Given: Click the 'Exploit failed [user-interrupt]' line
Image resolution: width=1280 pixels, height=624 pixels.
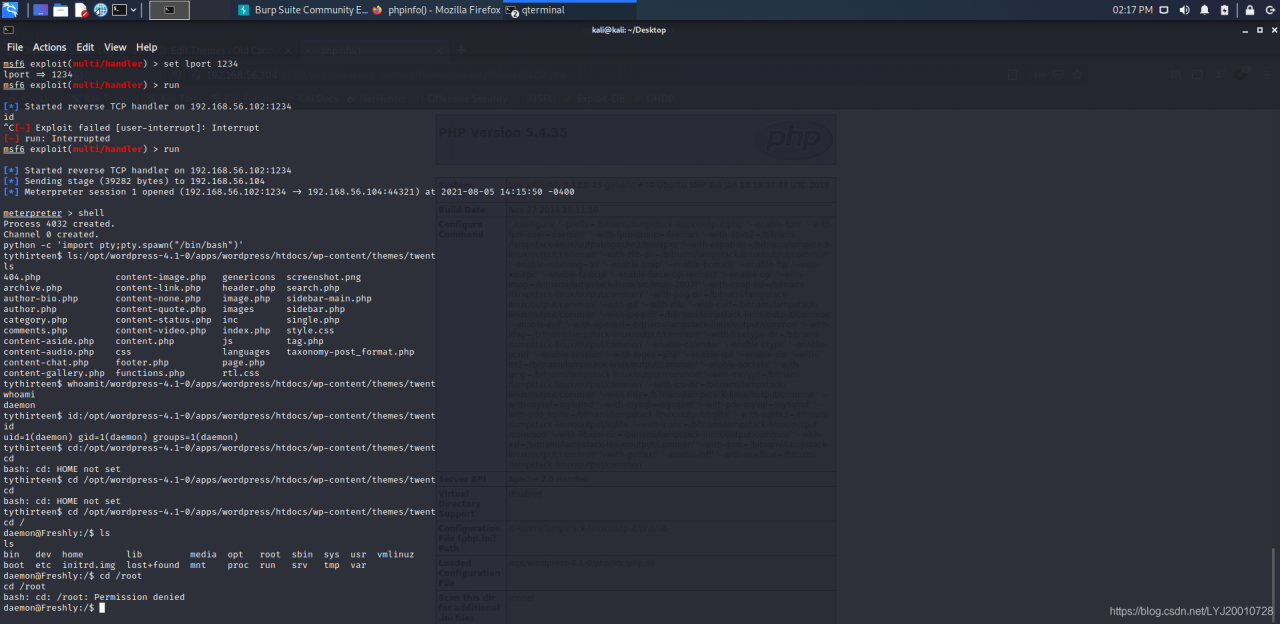Looking at the screenshot, I should (131, 128).
